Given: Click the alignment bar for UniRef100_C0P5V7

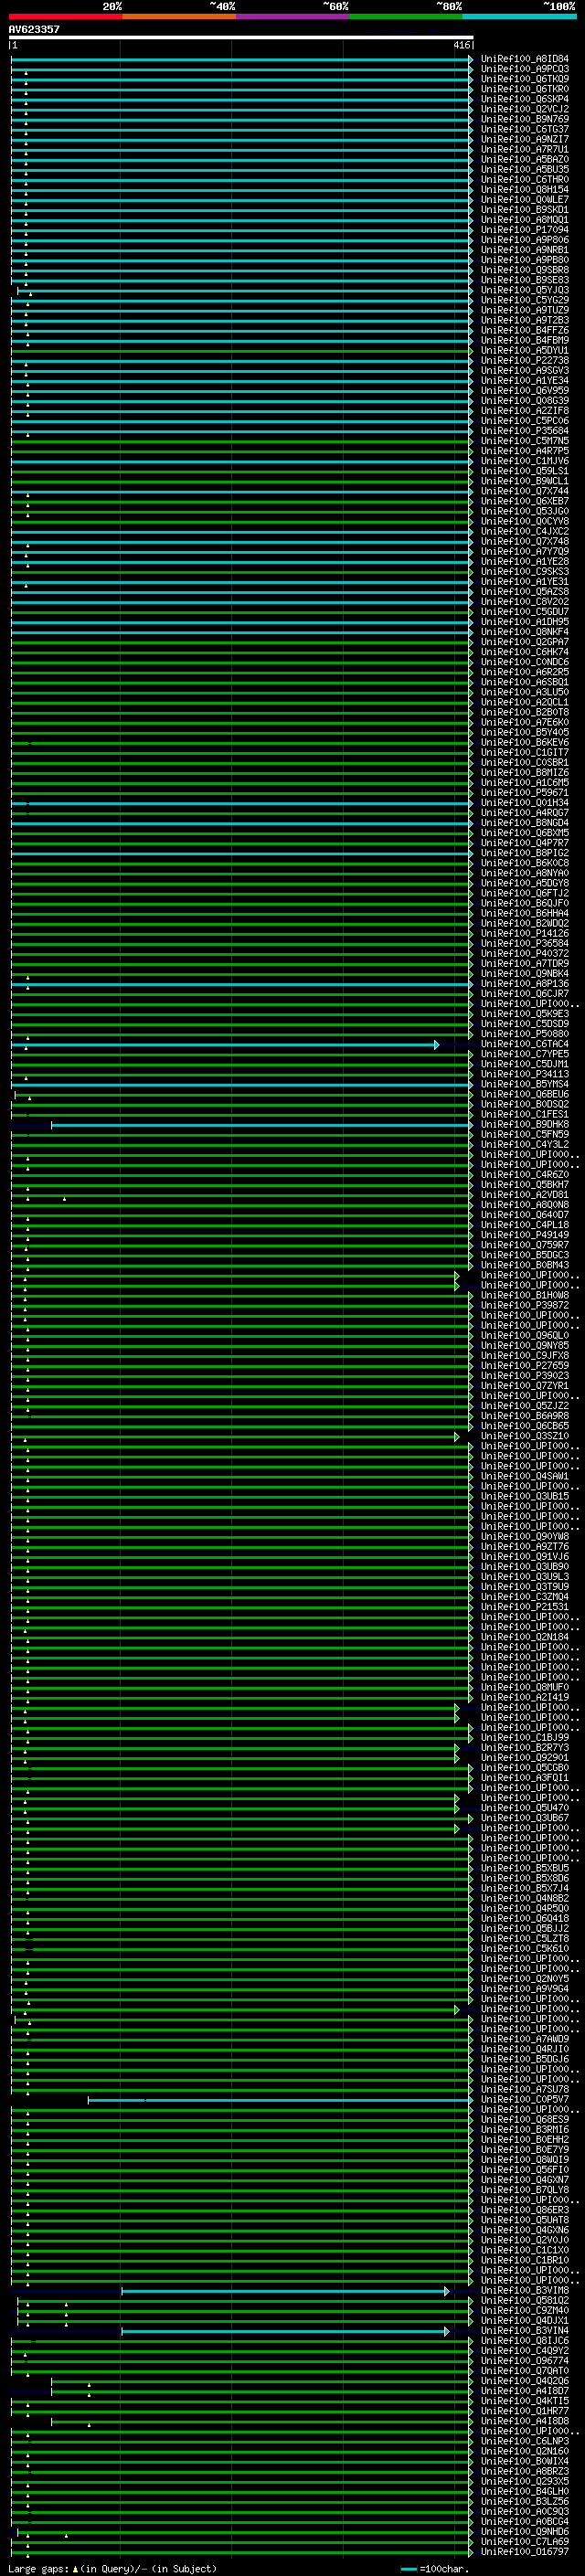Looking at the screenshot, I should (x=280, y=2100).
